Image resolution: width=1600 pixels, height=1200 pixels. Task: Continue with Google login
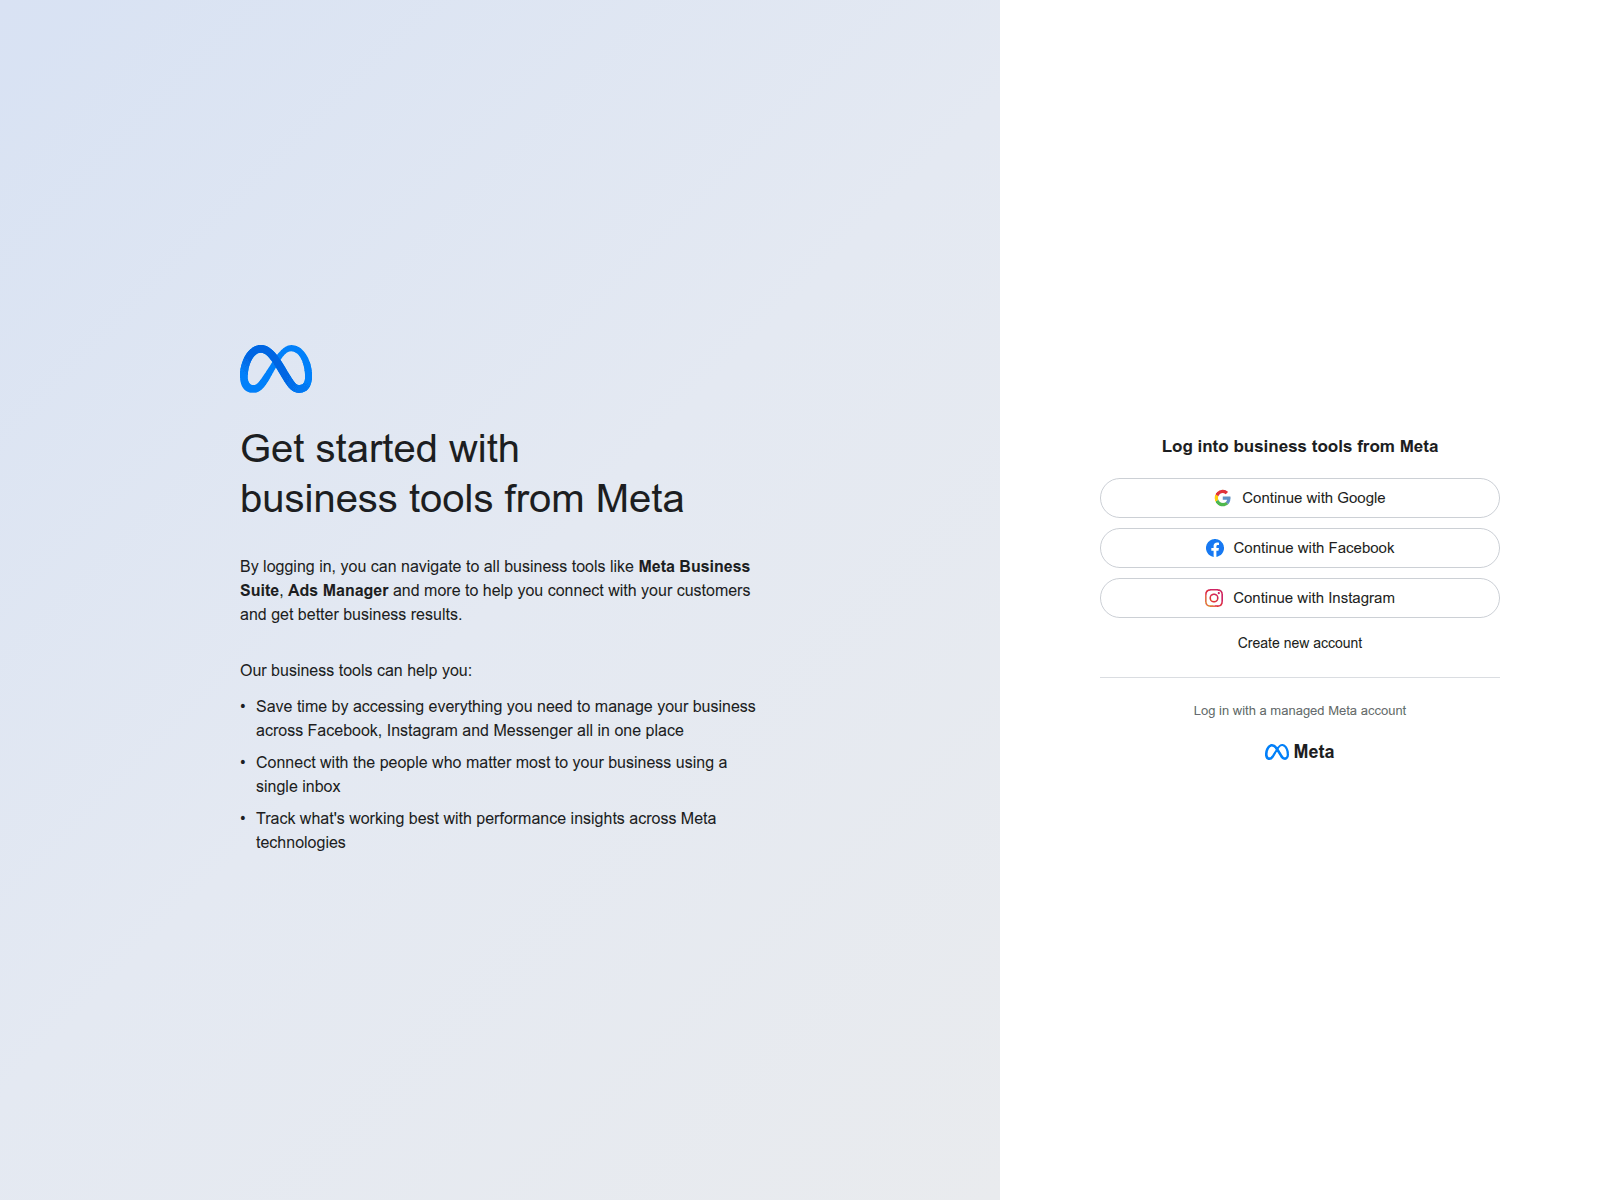click(x=1300, y=498)
